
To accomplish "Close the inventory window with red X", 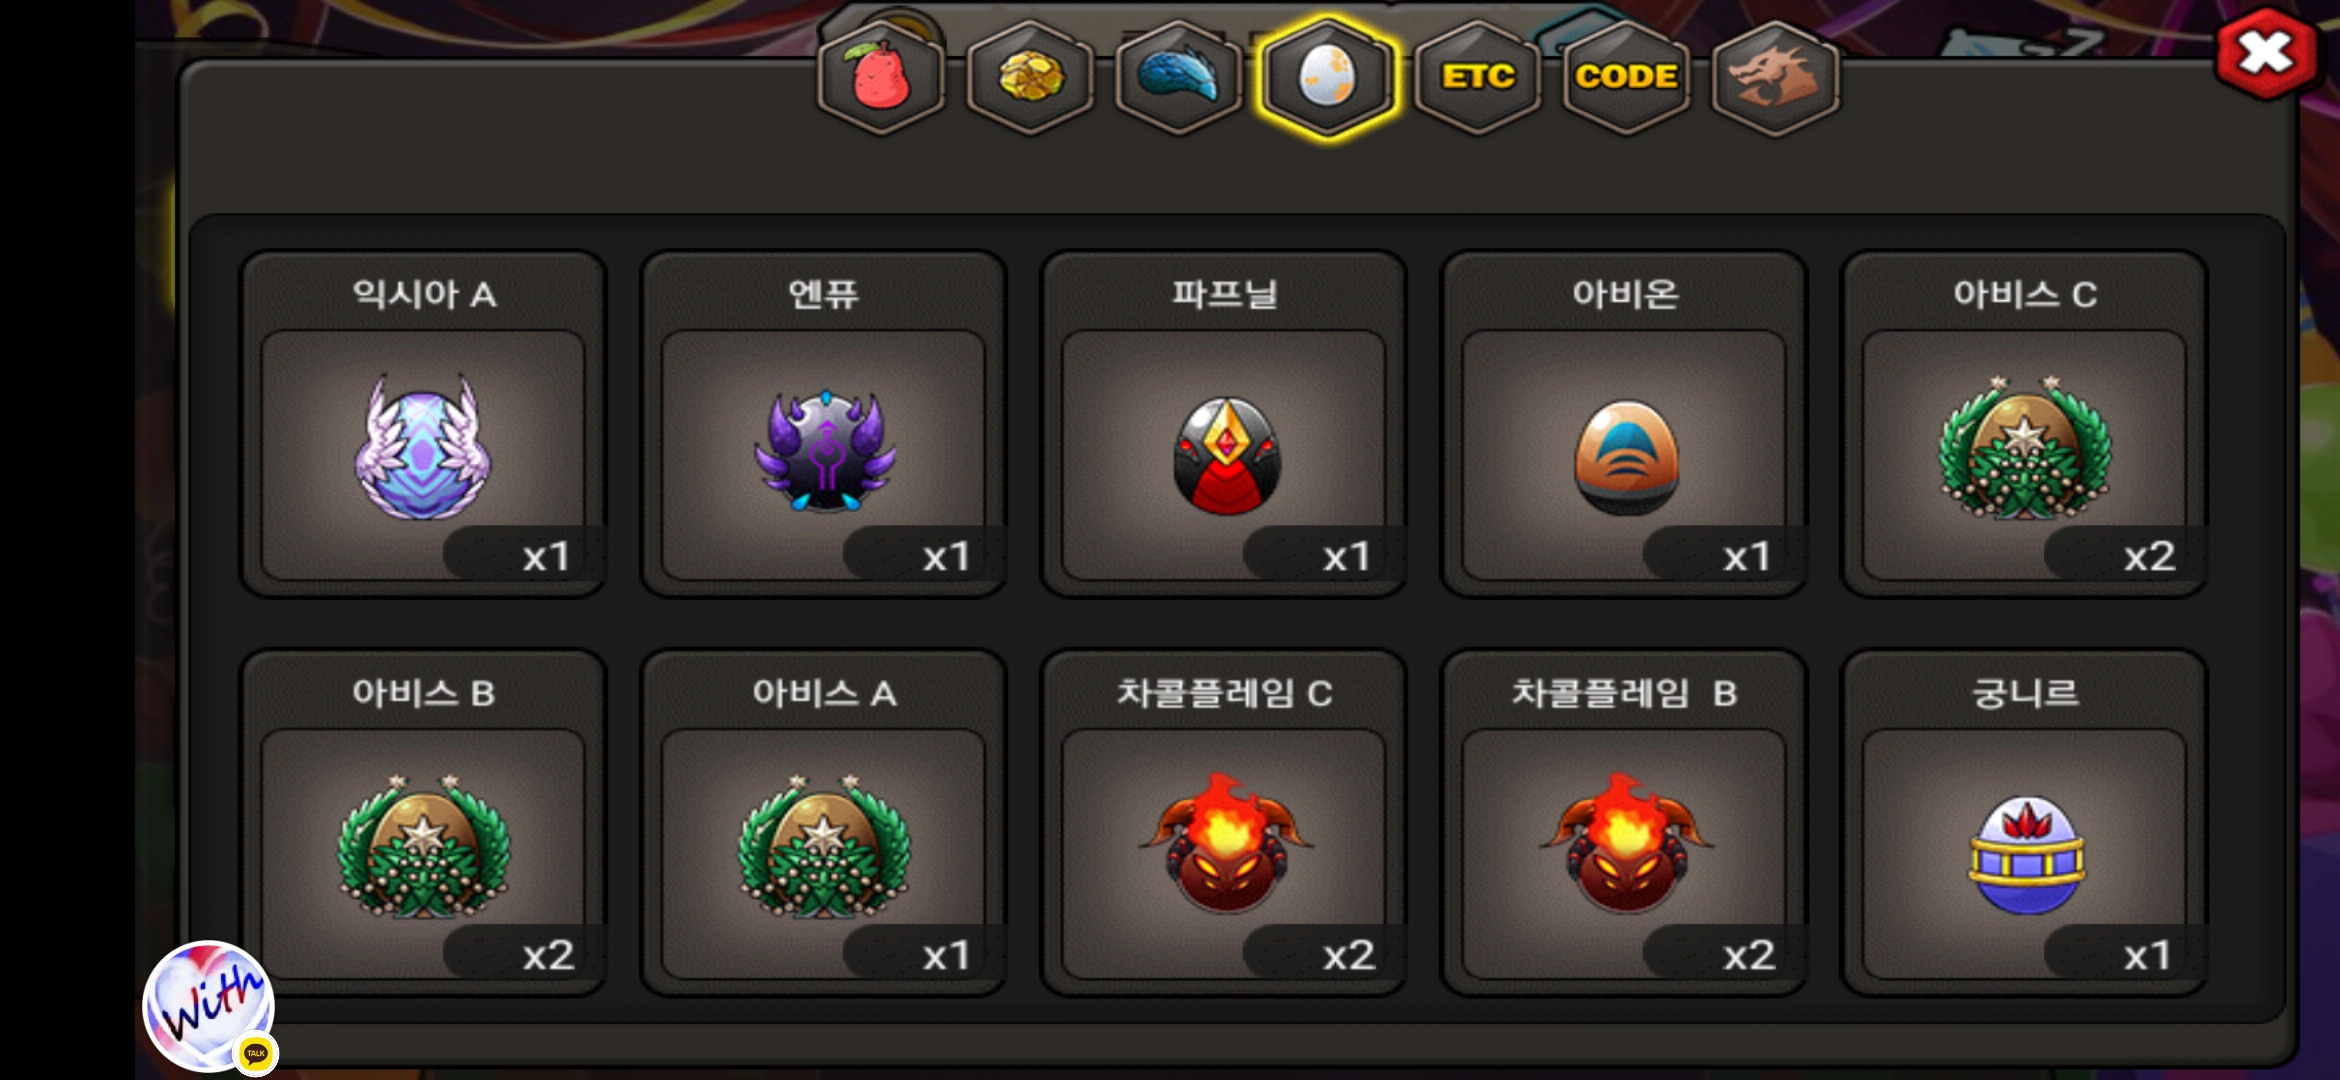I will [2266, 53].
